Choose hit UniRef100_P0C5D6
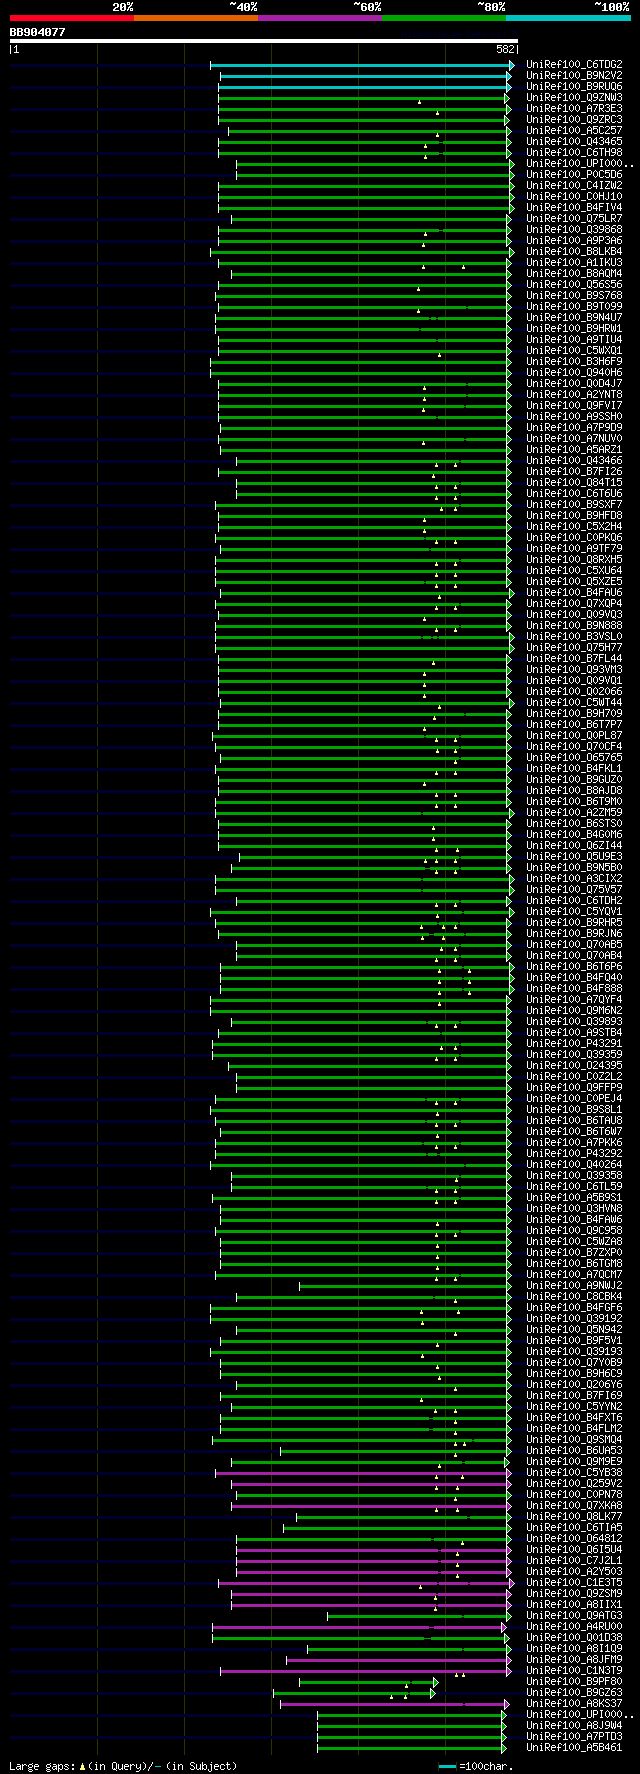The height and width of the screenshot is (1774, 640). pyautogui.click(x=574, y=174)
